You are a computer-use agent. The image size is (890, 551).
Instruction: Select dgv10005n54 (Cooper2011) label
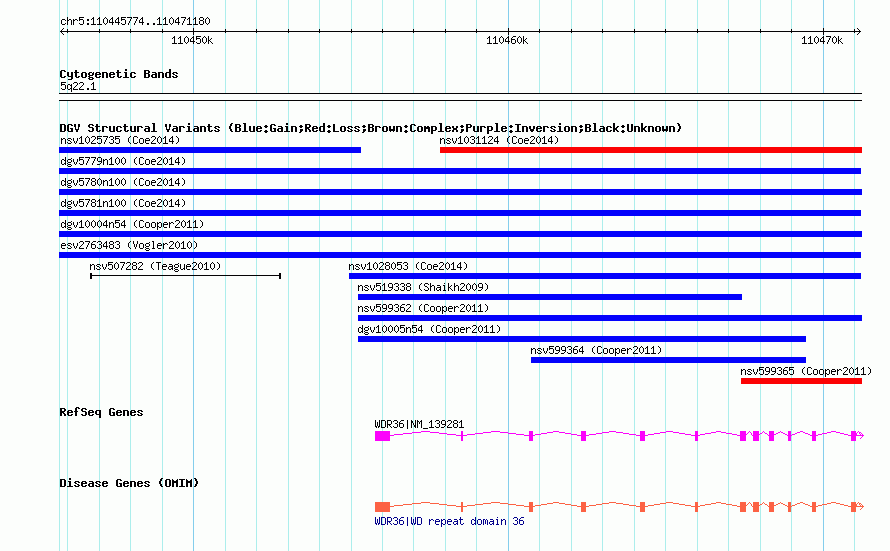(x=429, y=329)
